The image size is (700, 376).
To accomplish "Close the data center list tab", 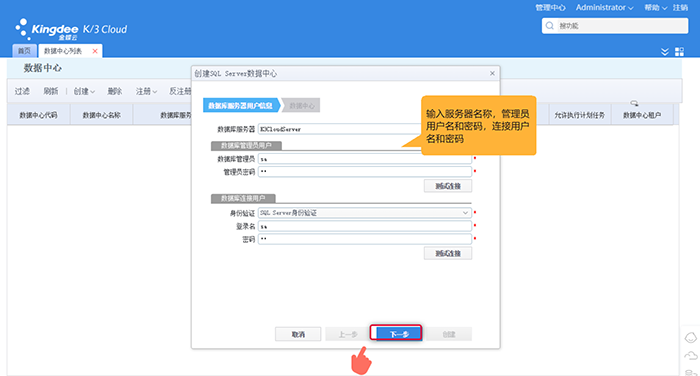I will coord(95,51).
